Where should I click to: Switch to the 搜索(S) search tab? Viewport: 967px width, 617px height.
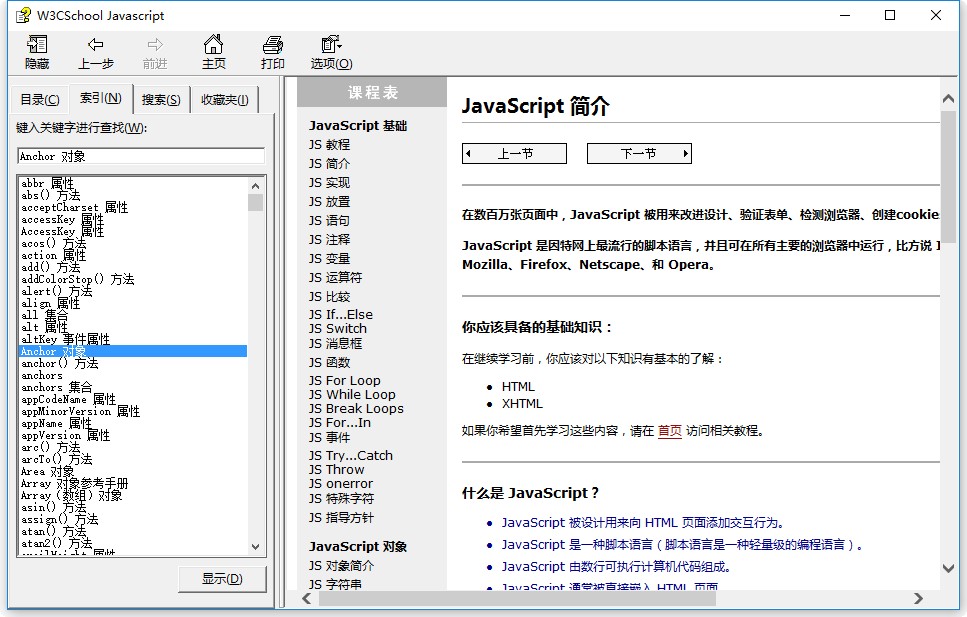[x=161, y=99]
